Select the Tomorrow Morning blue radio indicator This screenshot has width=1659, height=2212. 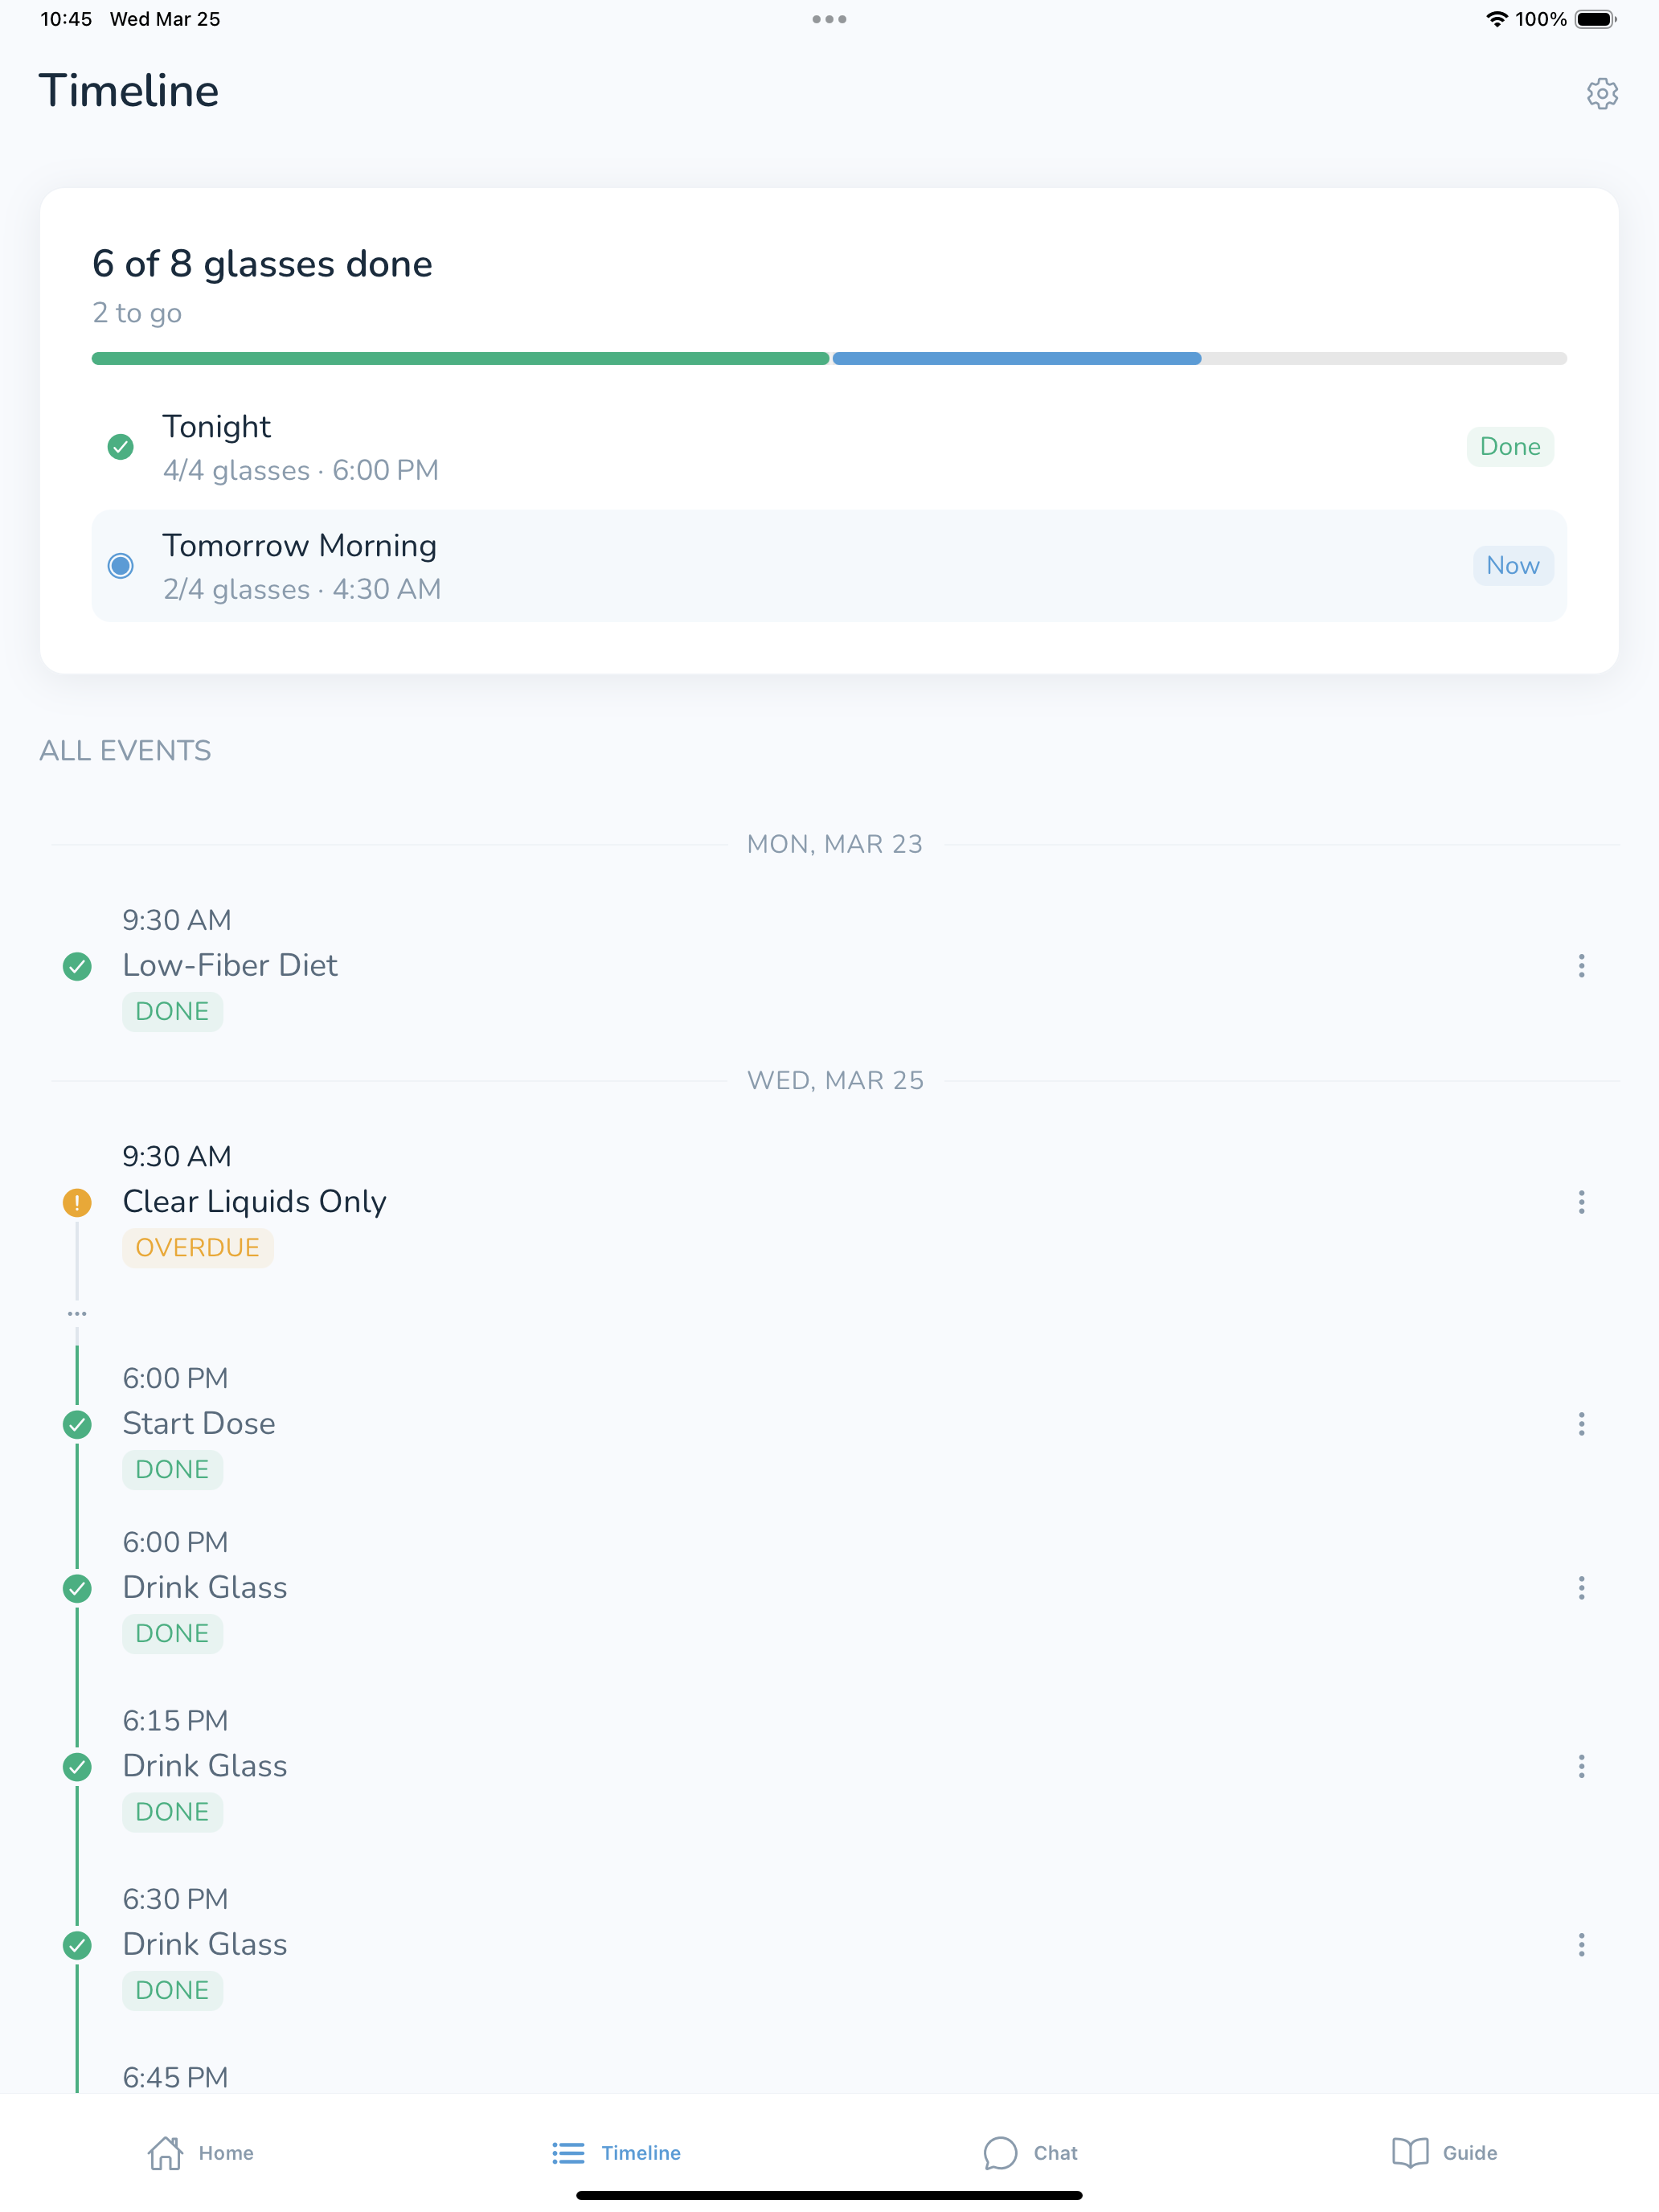tap(121, 566)
